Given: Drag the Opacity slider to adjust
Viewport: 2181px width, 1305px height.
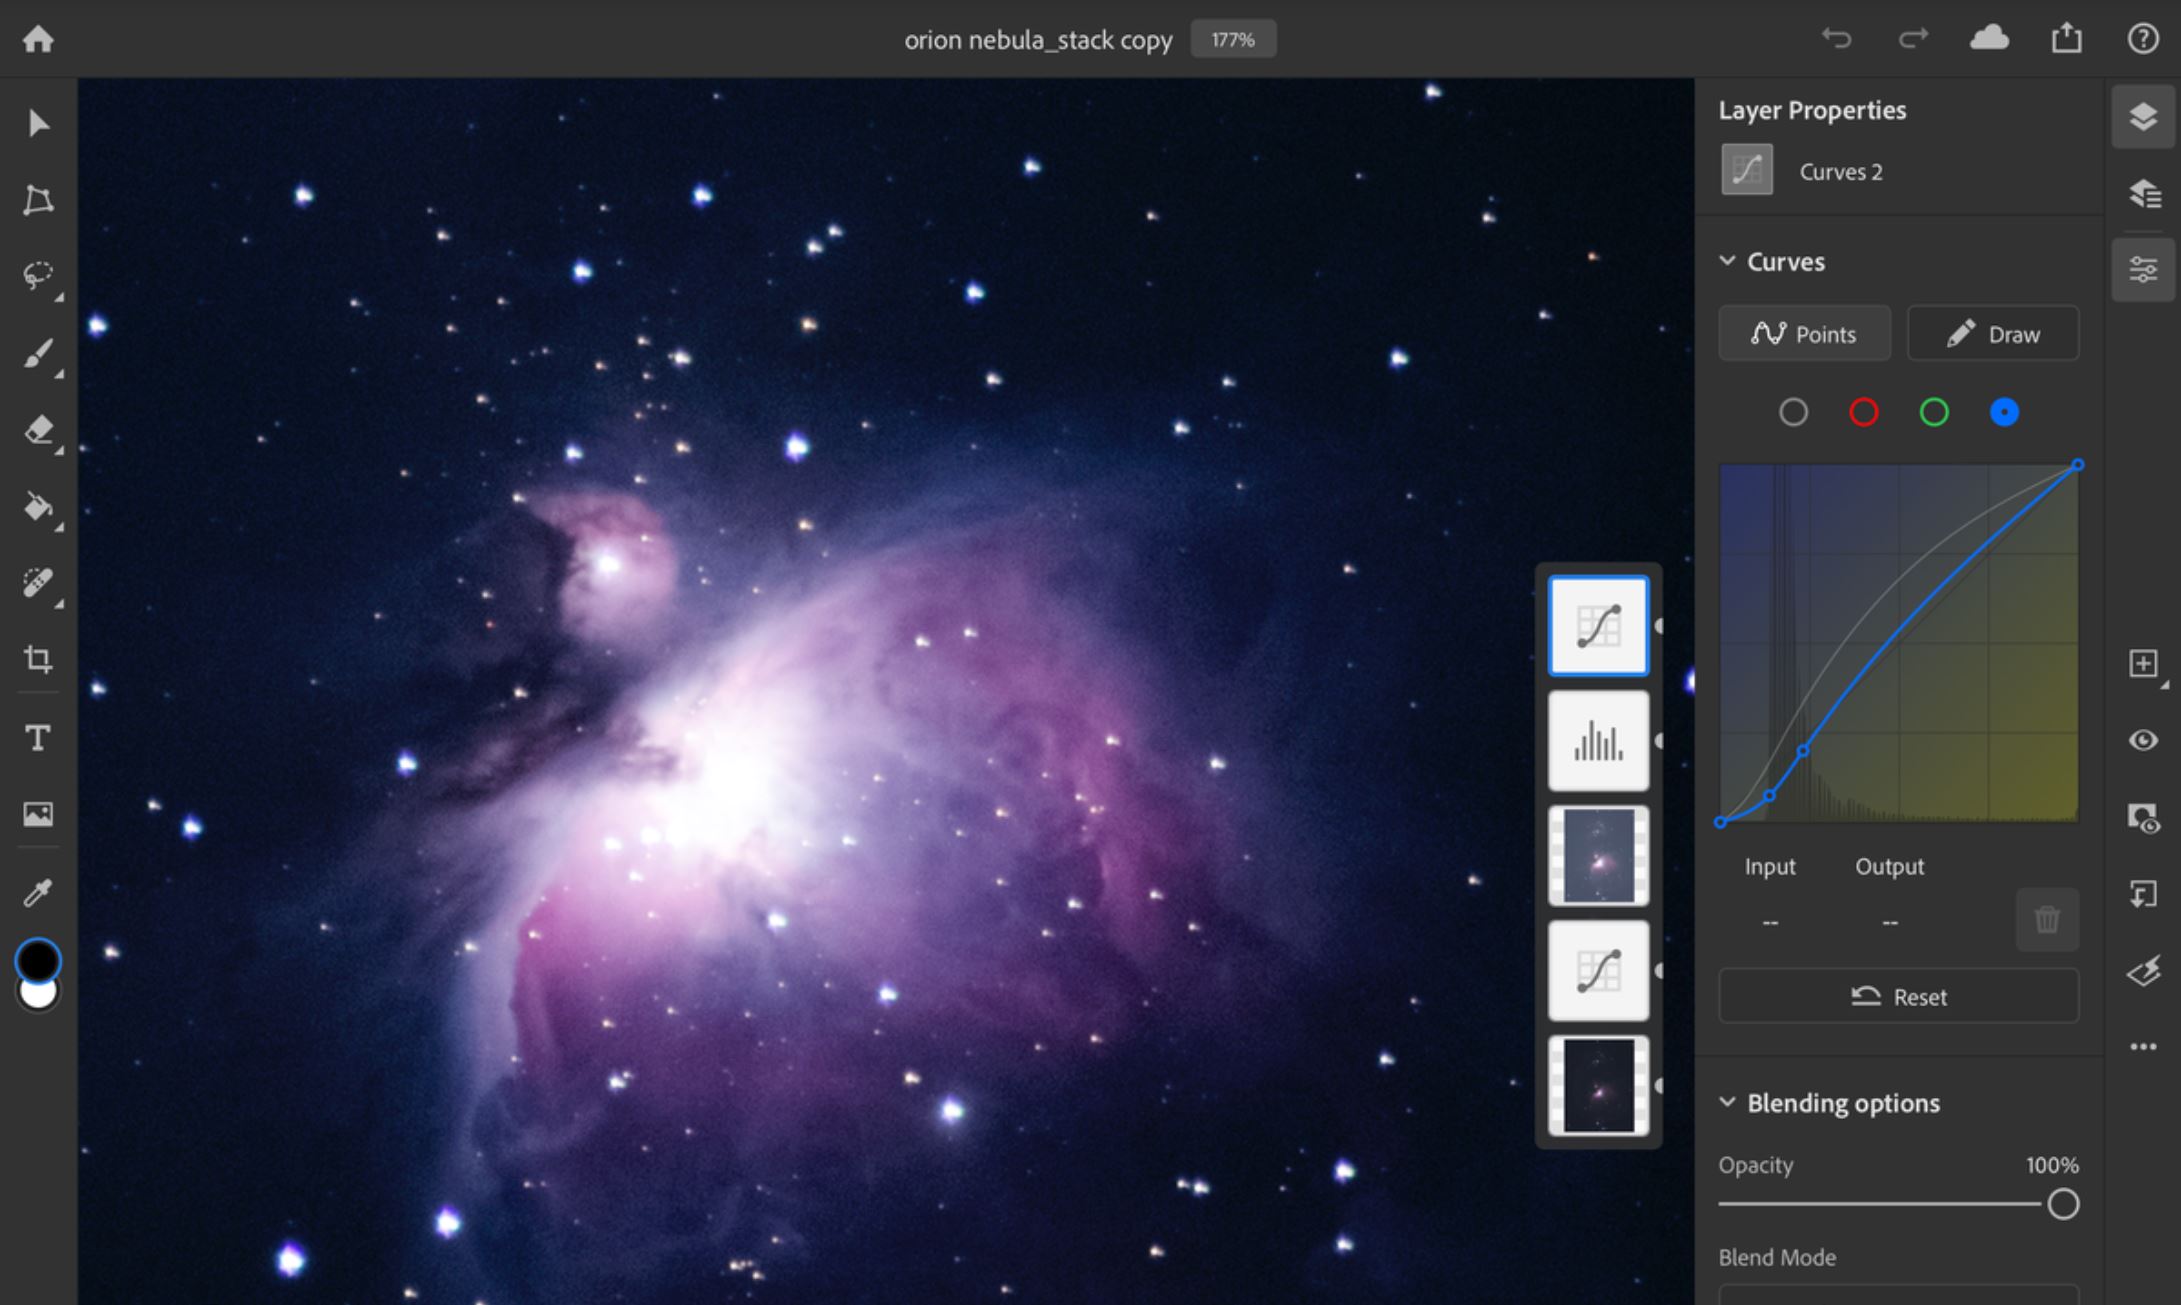Looking at the screenshot, I should coord(2066,1202).
